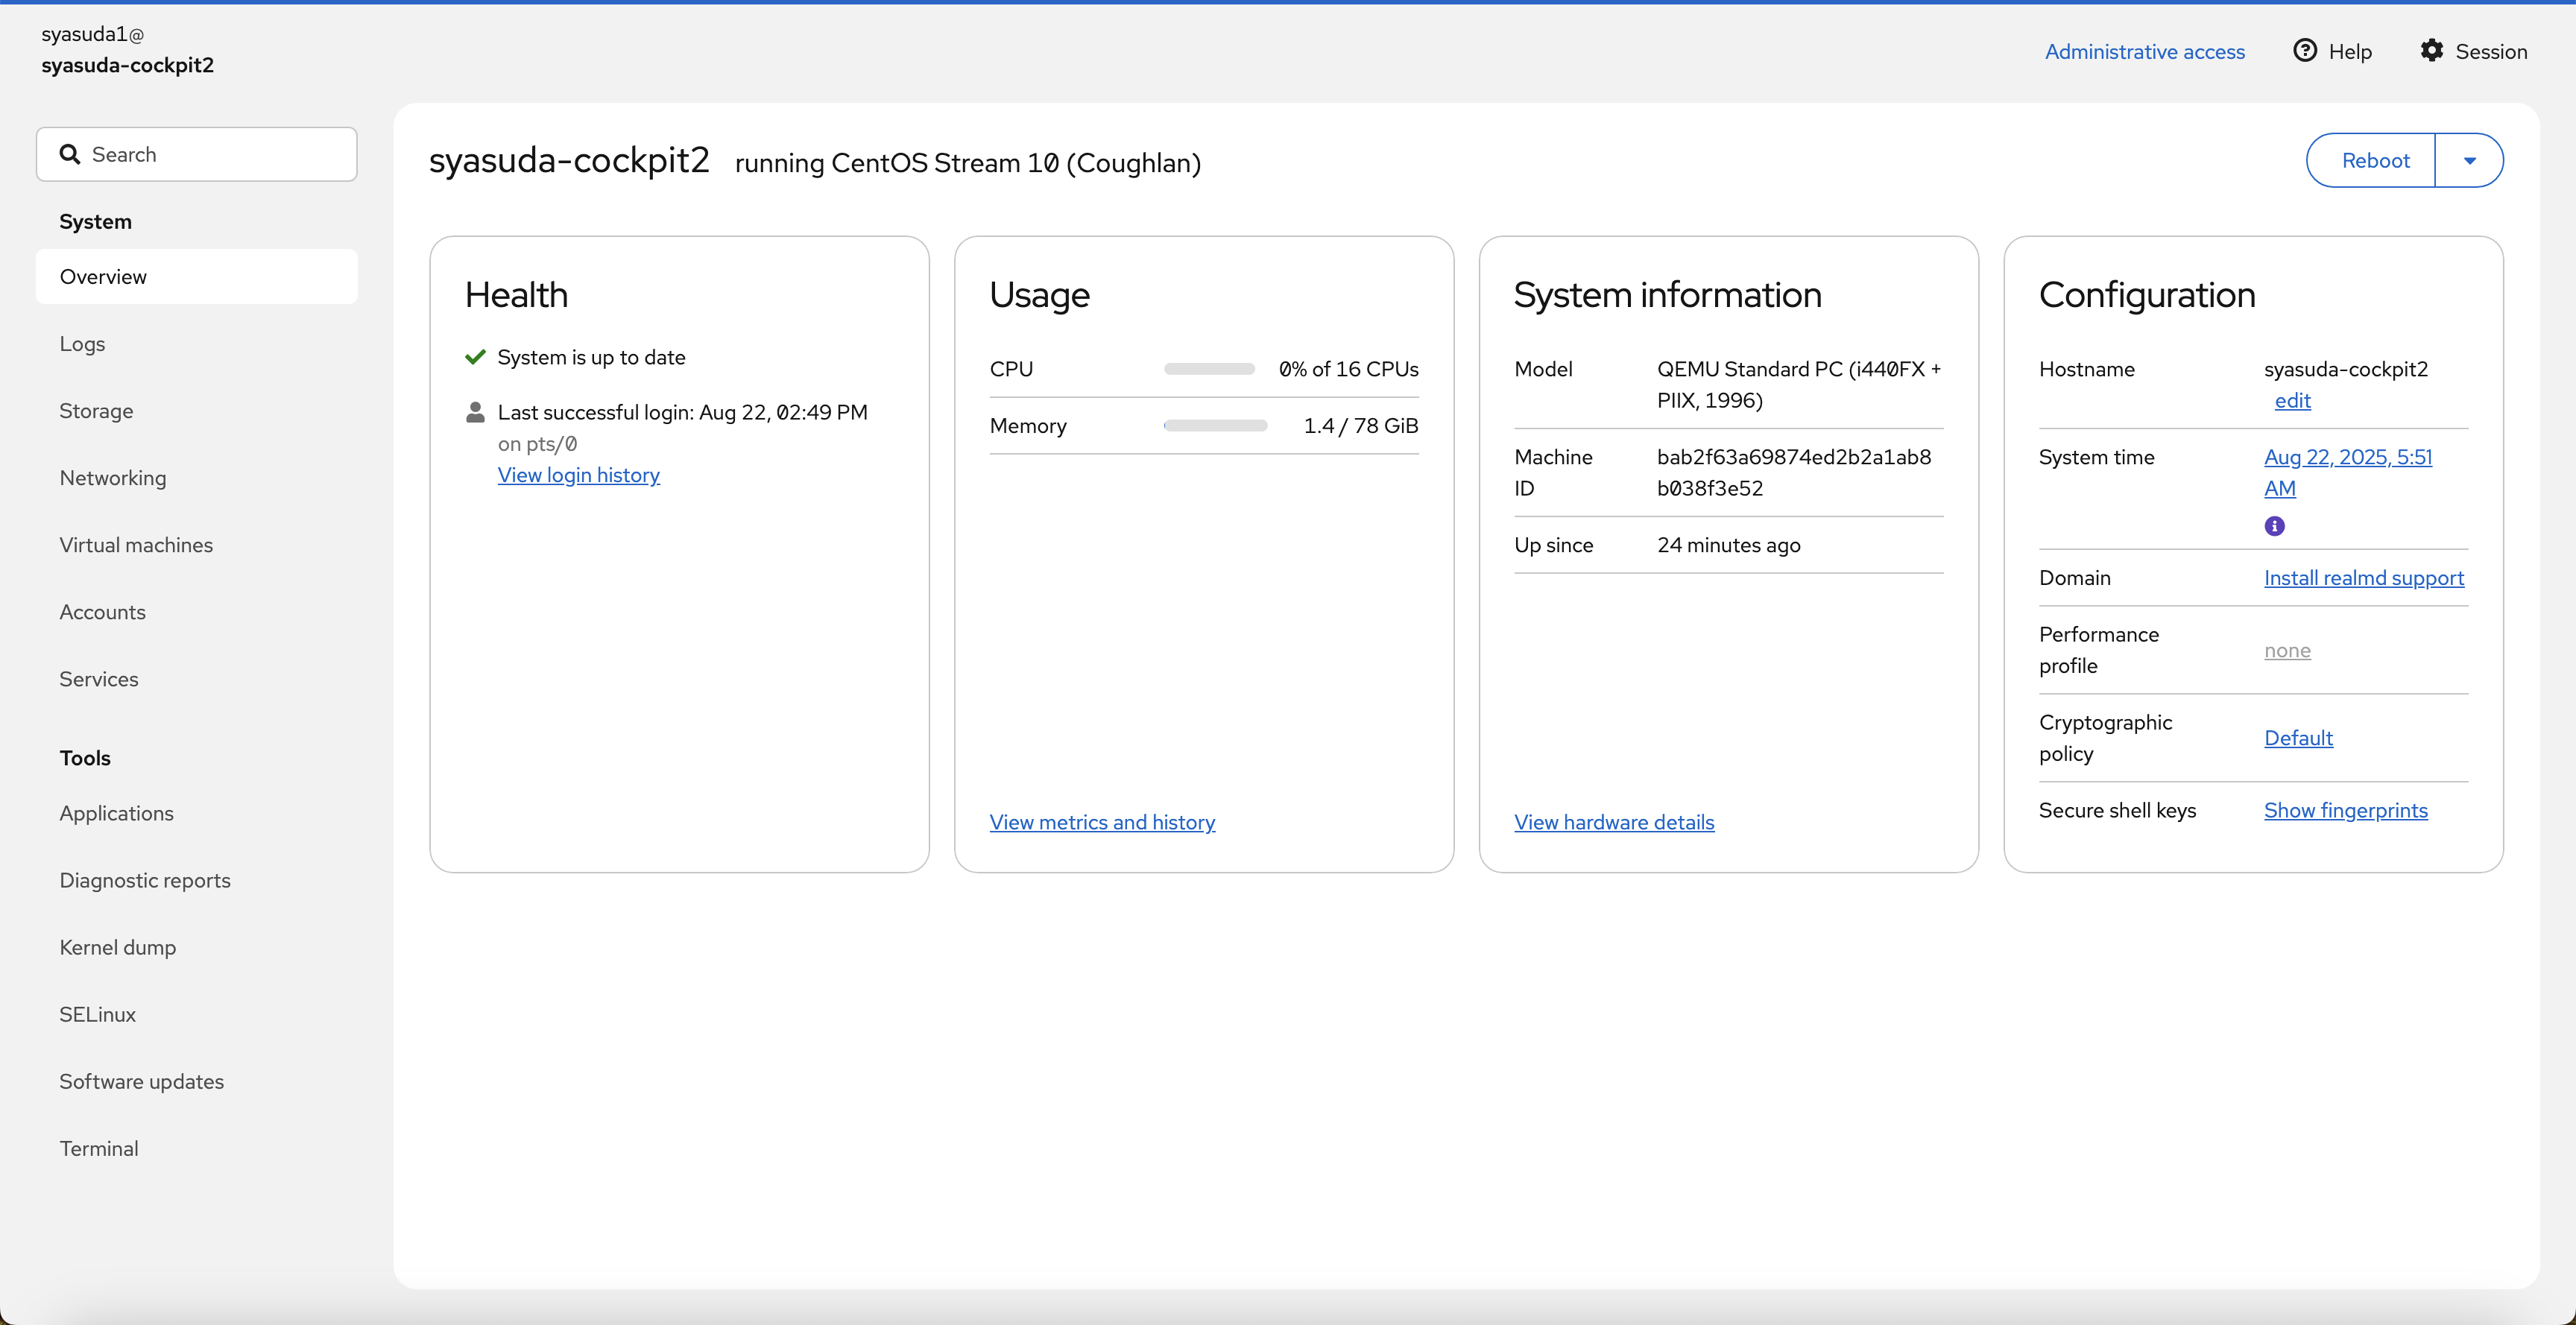Open View login history link
2576x1325 pixels.
578,475
